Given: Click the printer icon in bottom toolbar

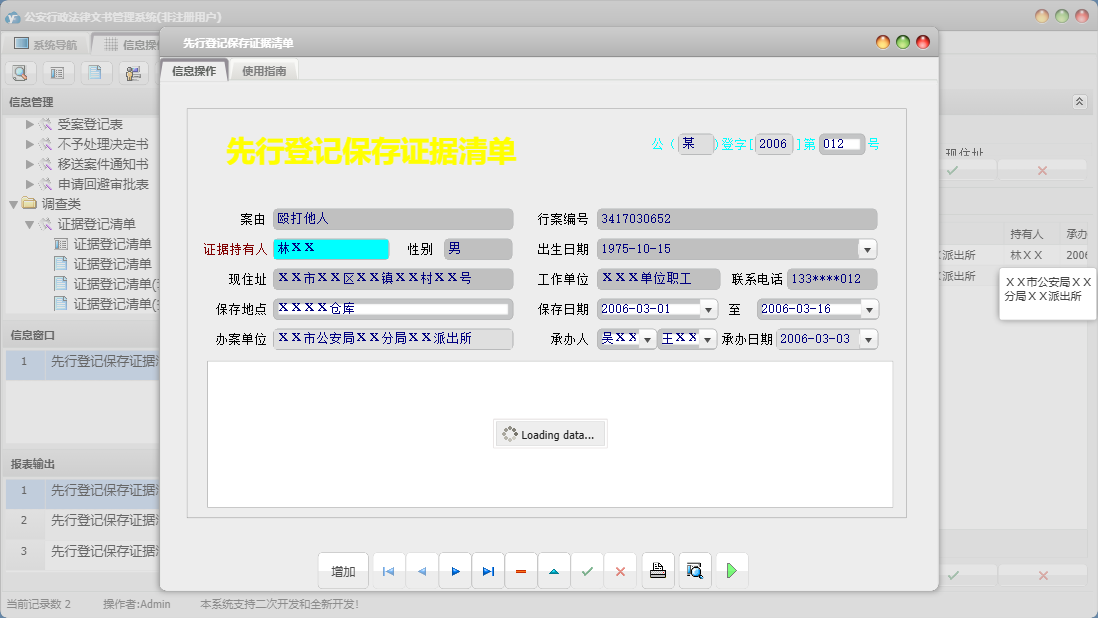Looking at the screenshot, I should pos(658,571).
